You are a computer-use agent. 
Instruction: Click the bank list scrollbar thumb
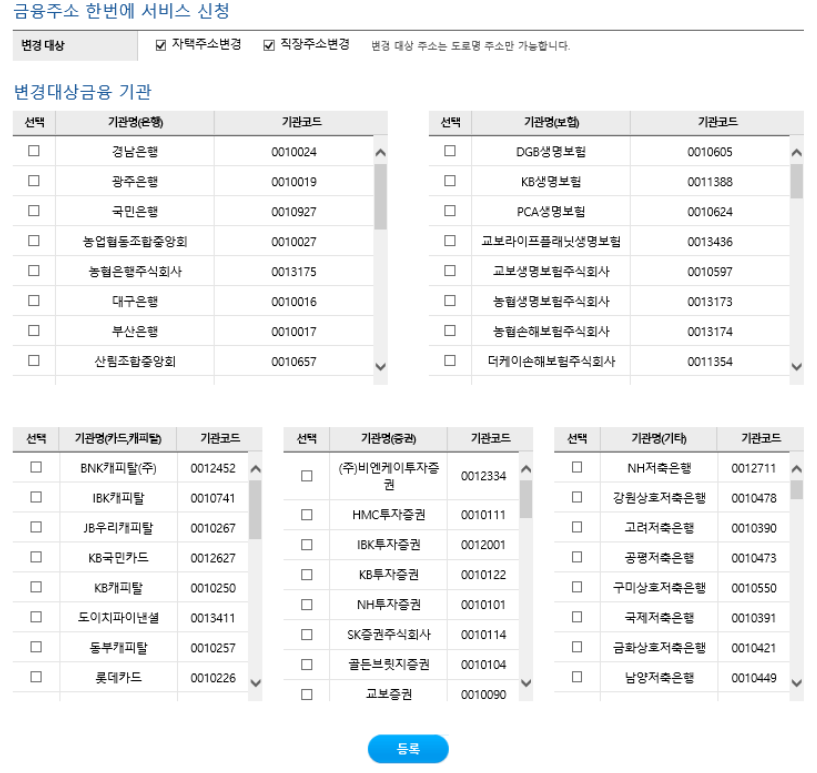coord(380,197)
